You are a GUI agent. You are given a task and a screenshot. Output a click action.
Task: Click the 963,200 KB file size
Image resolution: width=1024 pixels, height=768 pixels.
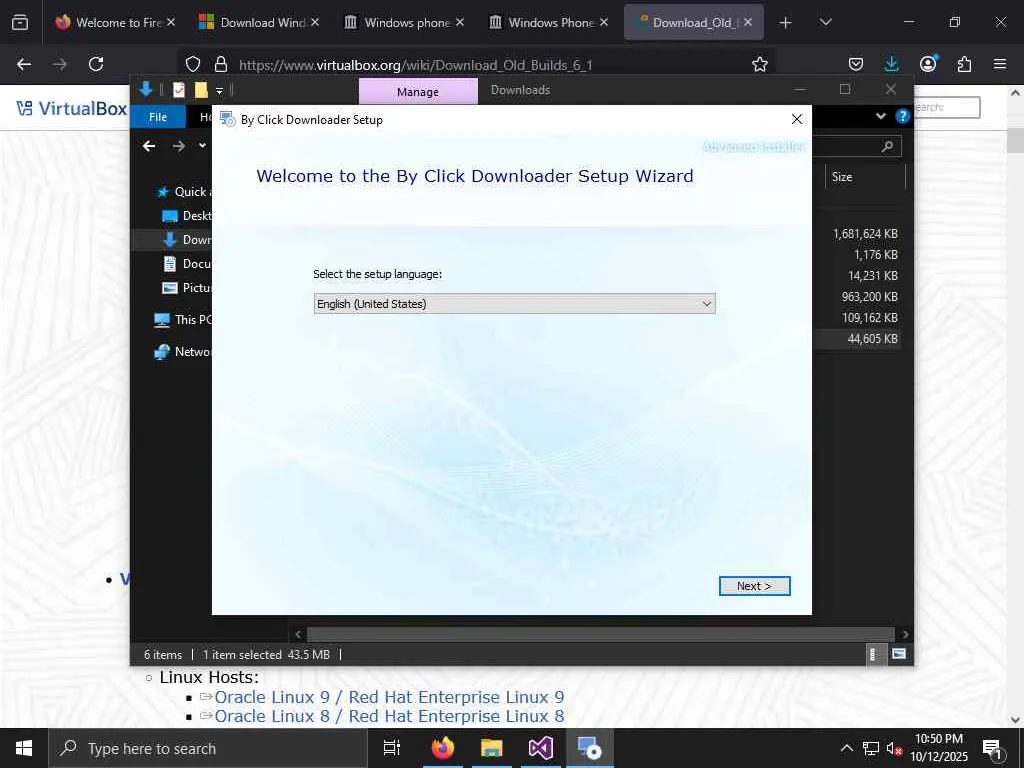click(869, 296)
